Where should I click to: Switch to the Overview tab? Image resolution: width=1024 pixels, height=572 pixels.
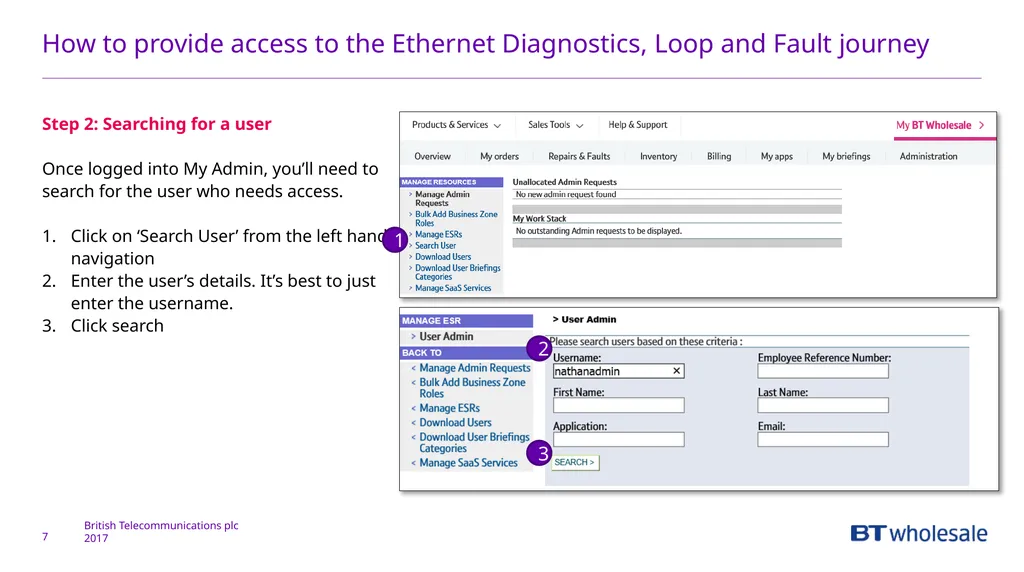[432, 157]
